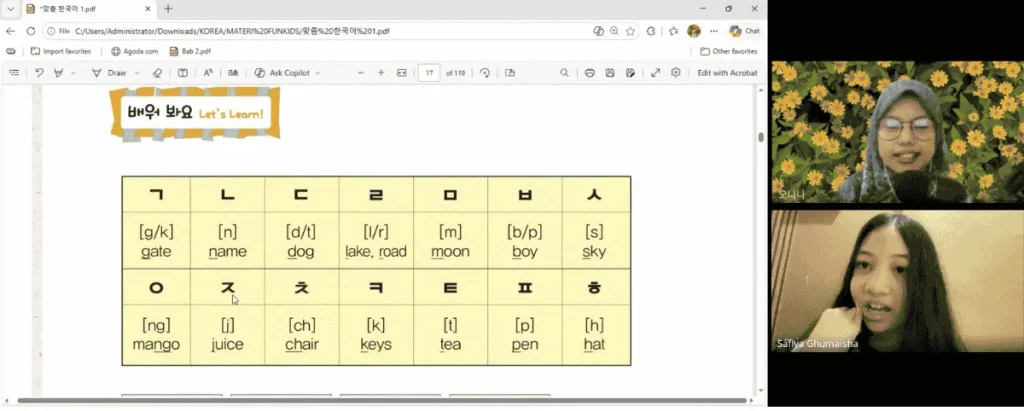Expand the Ask Copilot dropdown

pos(318,73)
